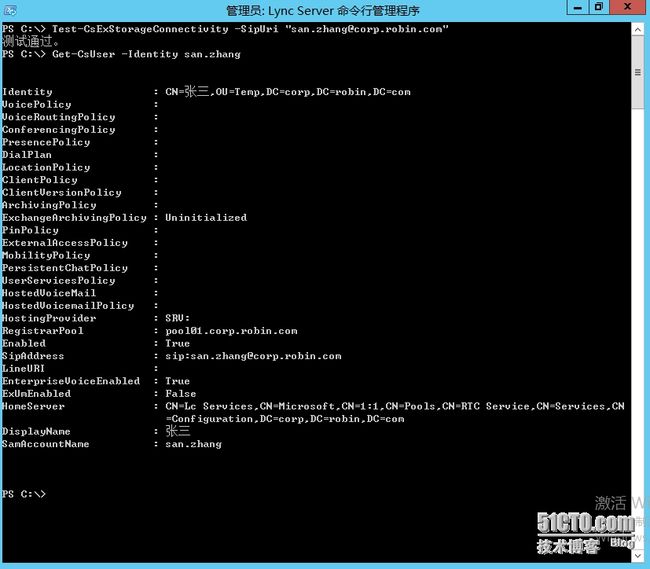This screenshot has width=650, height=569.
Task: Click the ExternalAccessPolicy property label
Action: [65, 243]
